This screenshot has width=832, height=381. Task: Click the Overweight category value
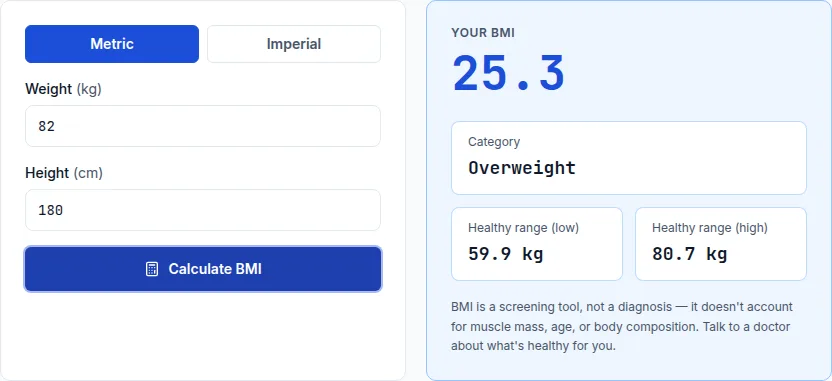tap(522, 168)
